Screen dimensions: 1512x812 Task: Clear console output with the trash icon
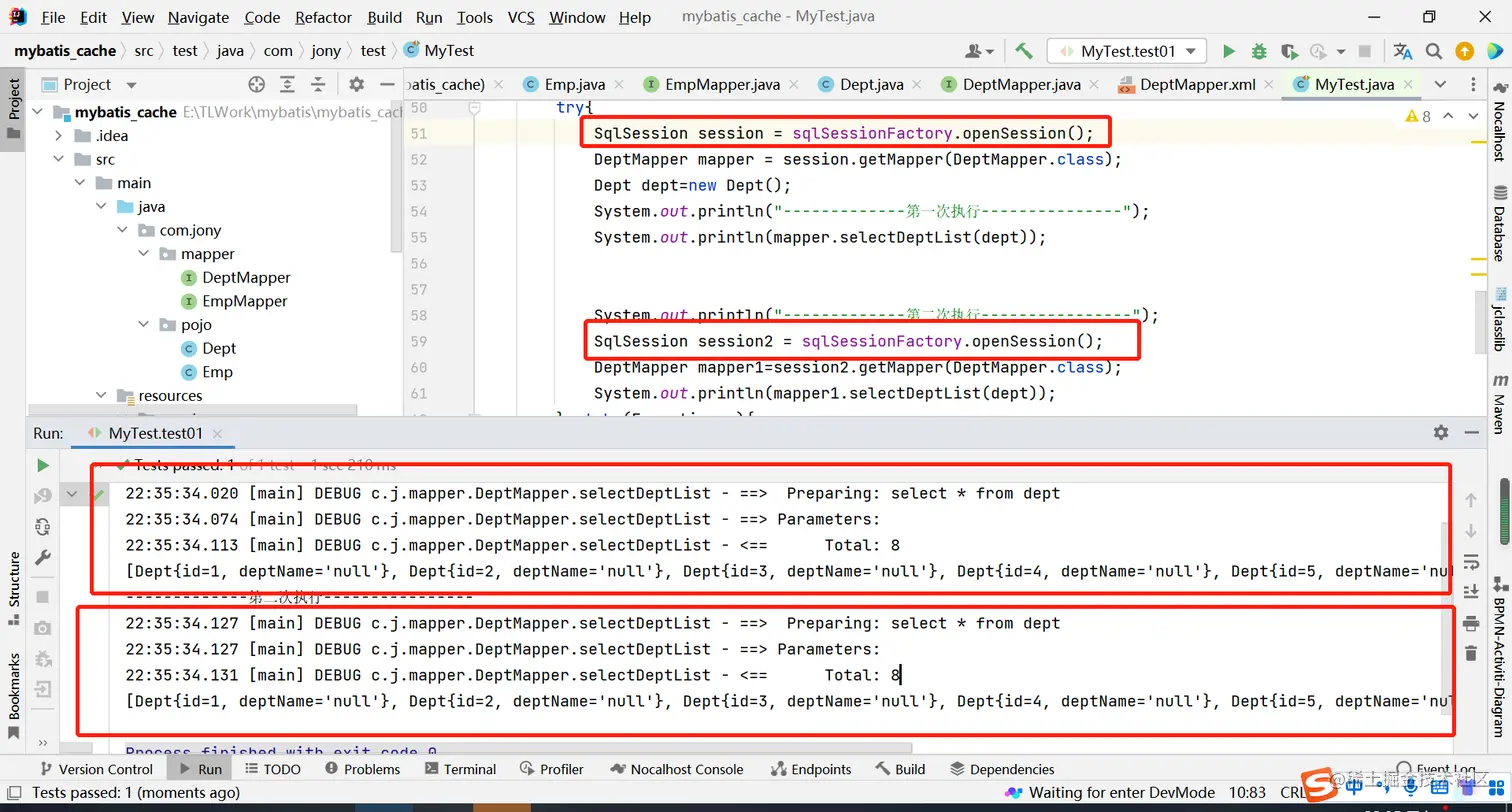point(1470,653)
